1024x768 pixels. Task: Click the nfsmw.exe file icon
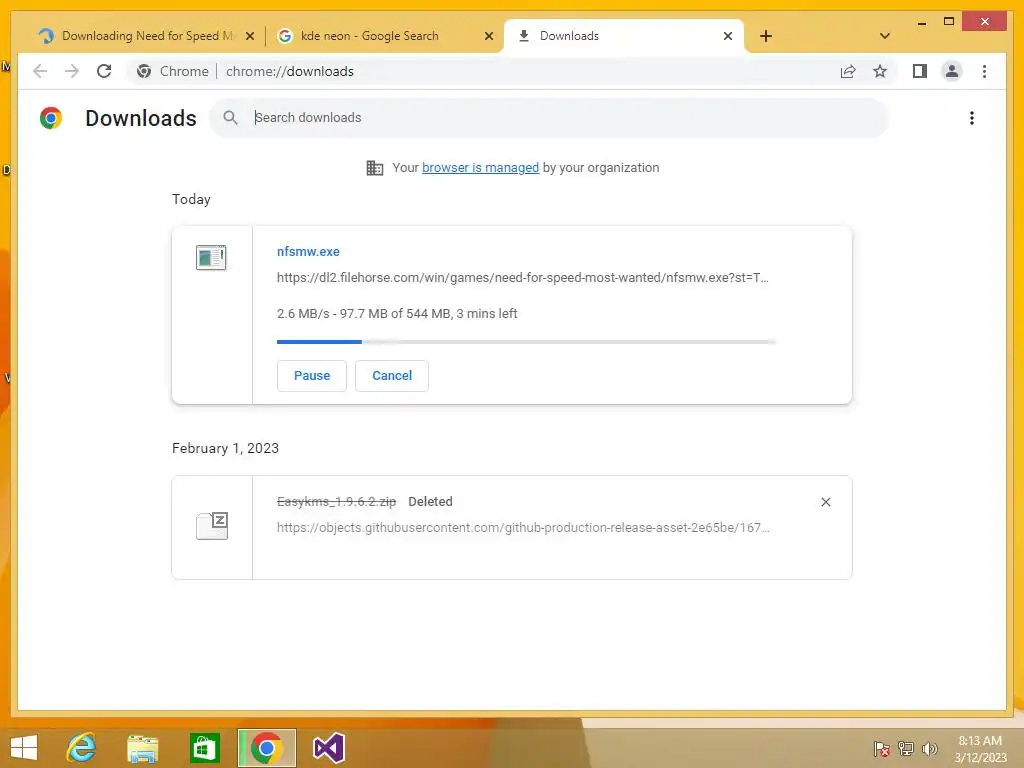pos(211,257)
